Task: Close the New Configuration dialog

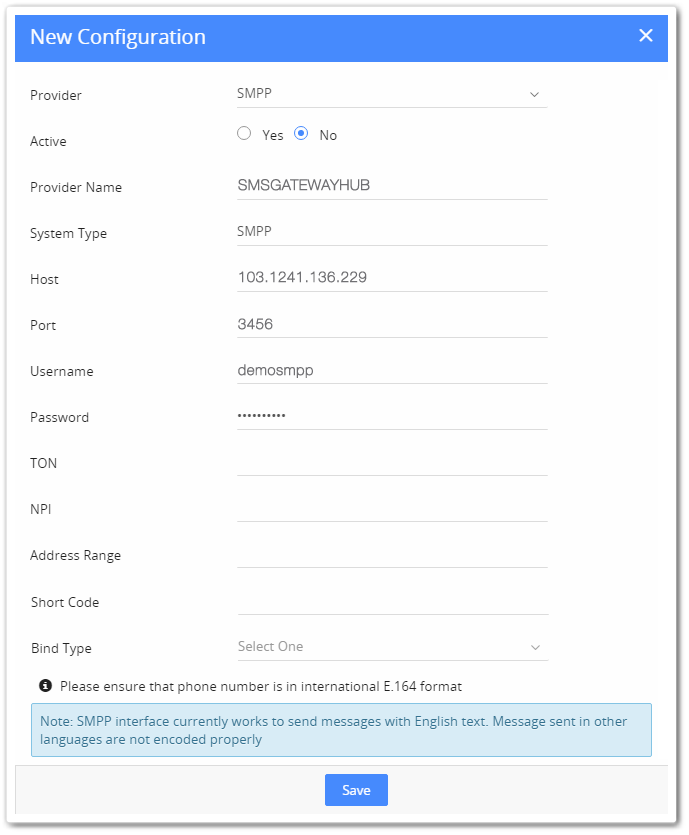Action: click(646, 36)
